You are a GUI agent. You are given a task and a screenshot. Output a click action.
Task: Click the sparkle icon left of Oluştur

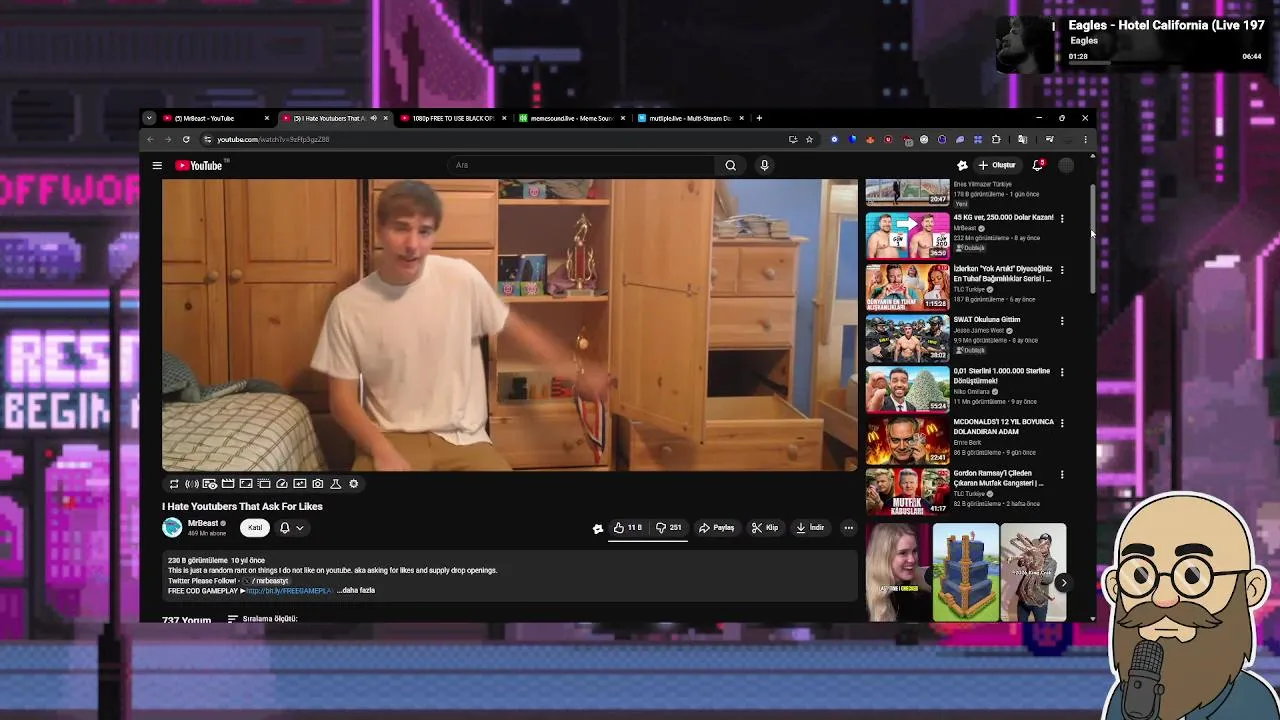tap(962, 165)
